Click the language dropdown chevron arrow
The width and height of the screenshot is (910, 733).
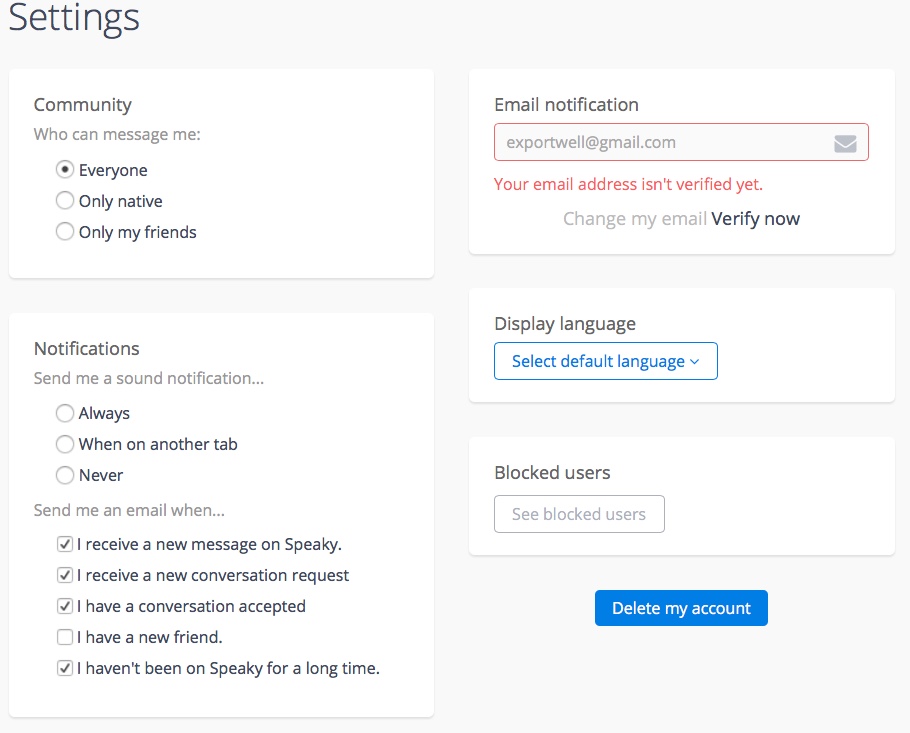pyautogui.click(x=695, y=362)
